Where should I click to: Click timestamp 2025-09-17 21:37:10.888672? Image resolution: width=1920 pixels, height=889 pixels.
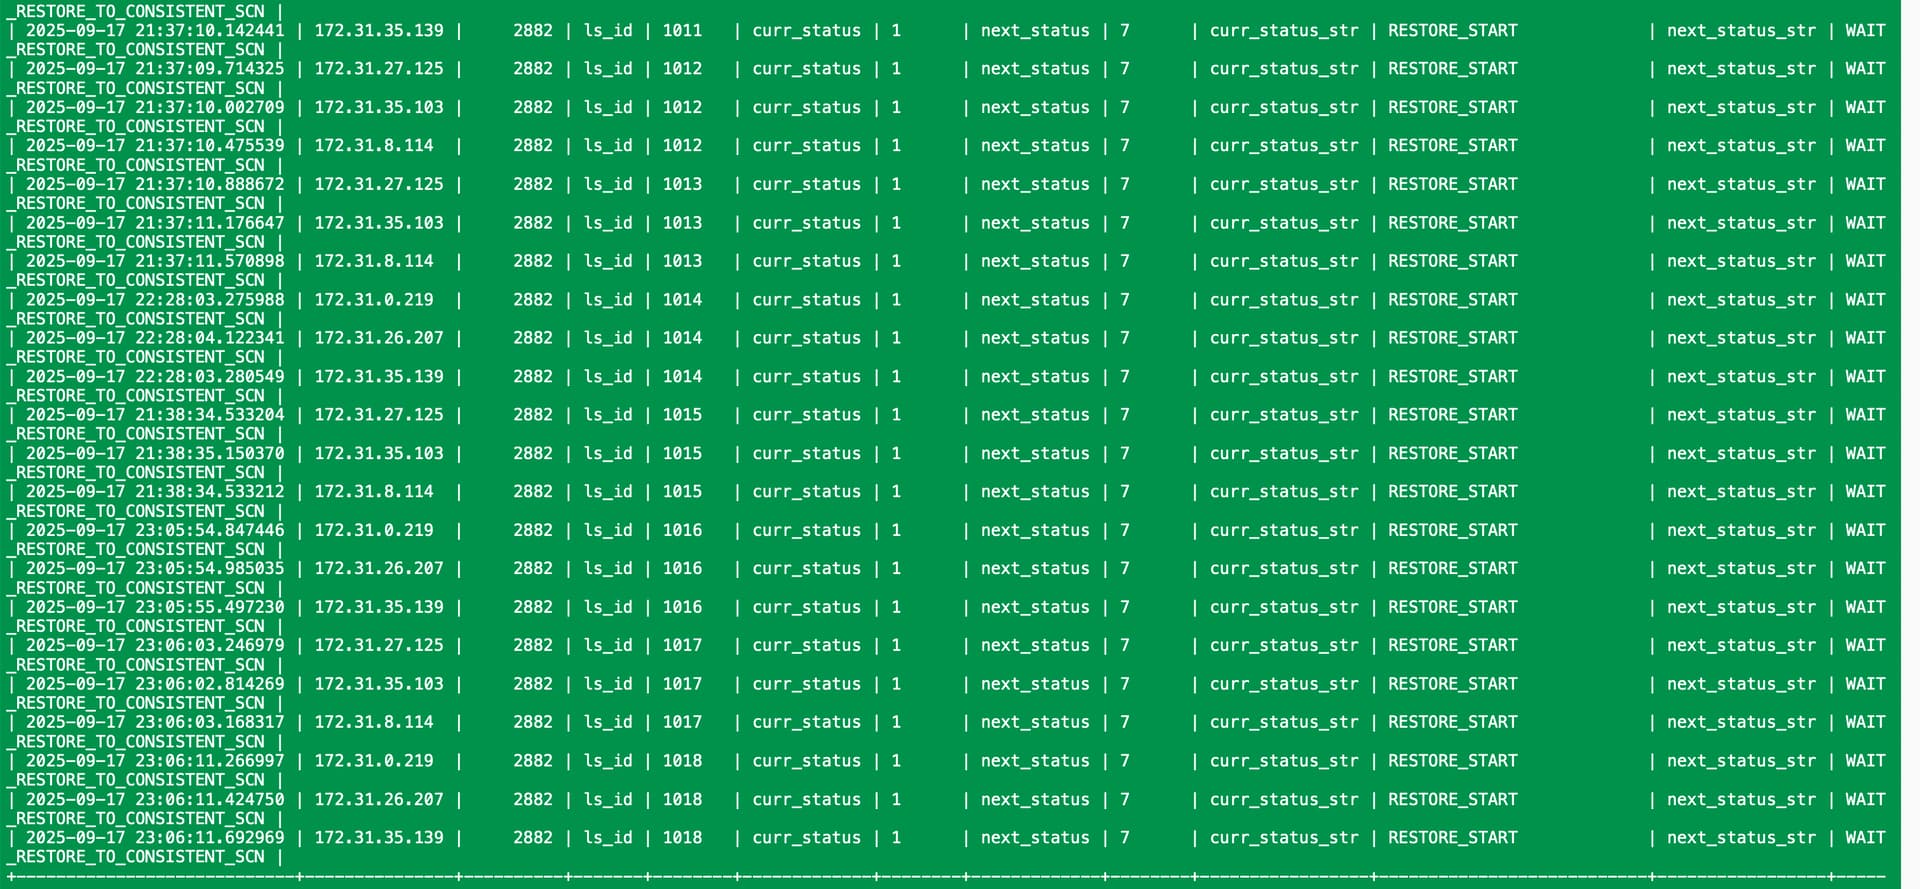coord(155,184)
